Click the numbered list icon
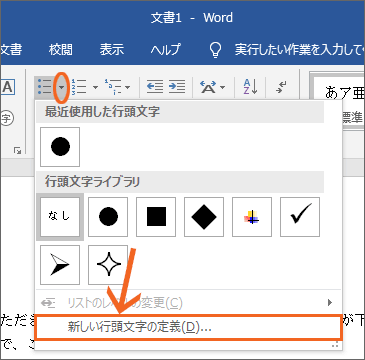365x360 pixels. tap(79, 87)
